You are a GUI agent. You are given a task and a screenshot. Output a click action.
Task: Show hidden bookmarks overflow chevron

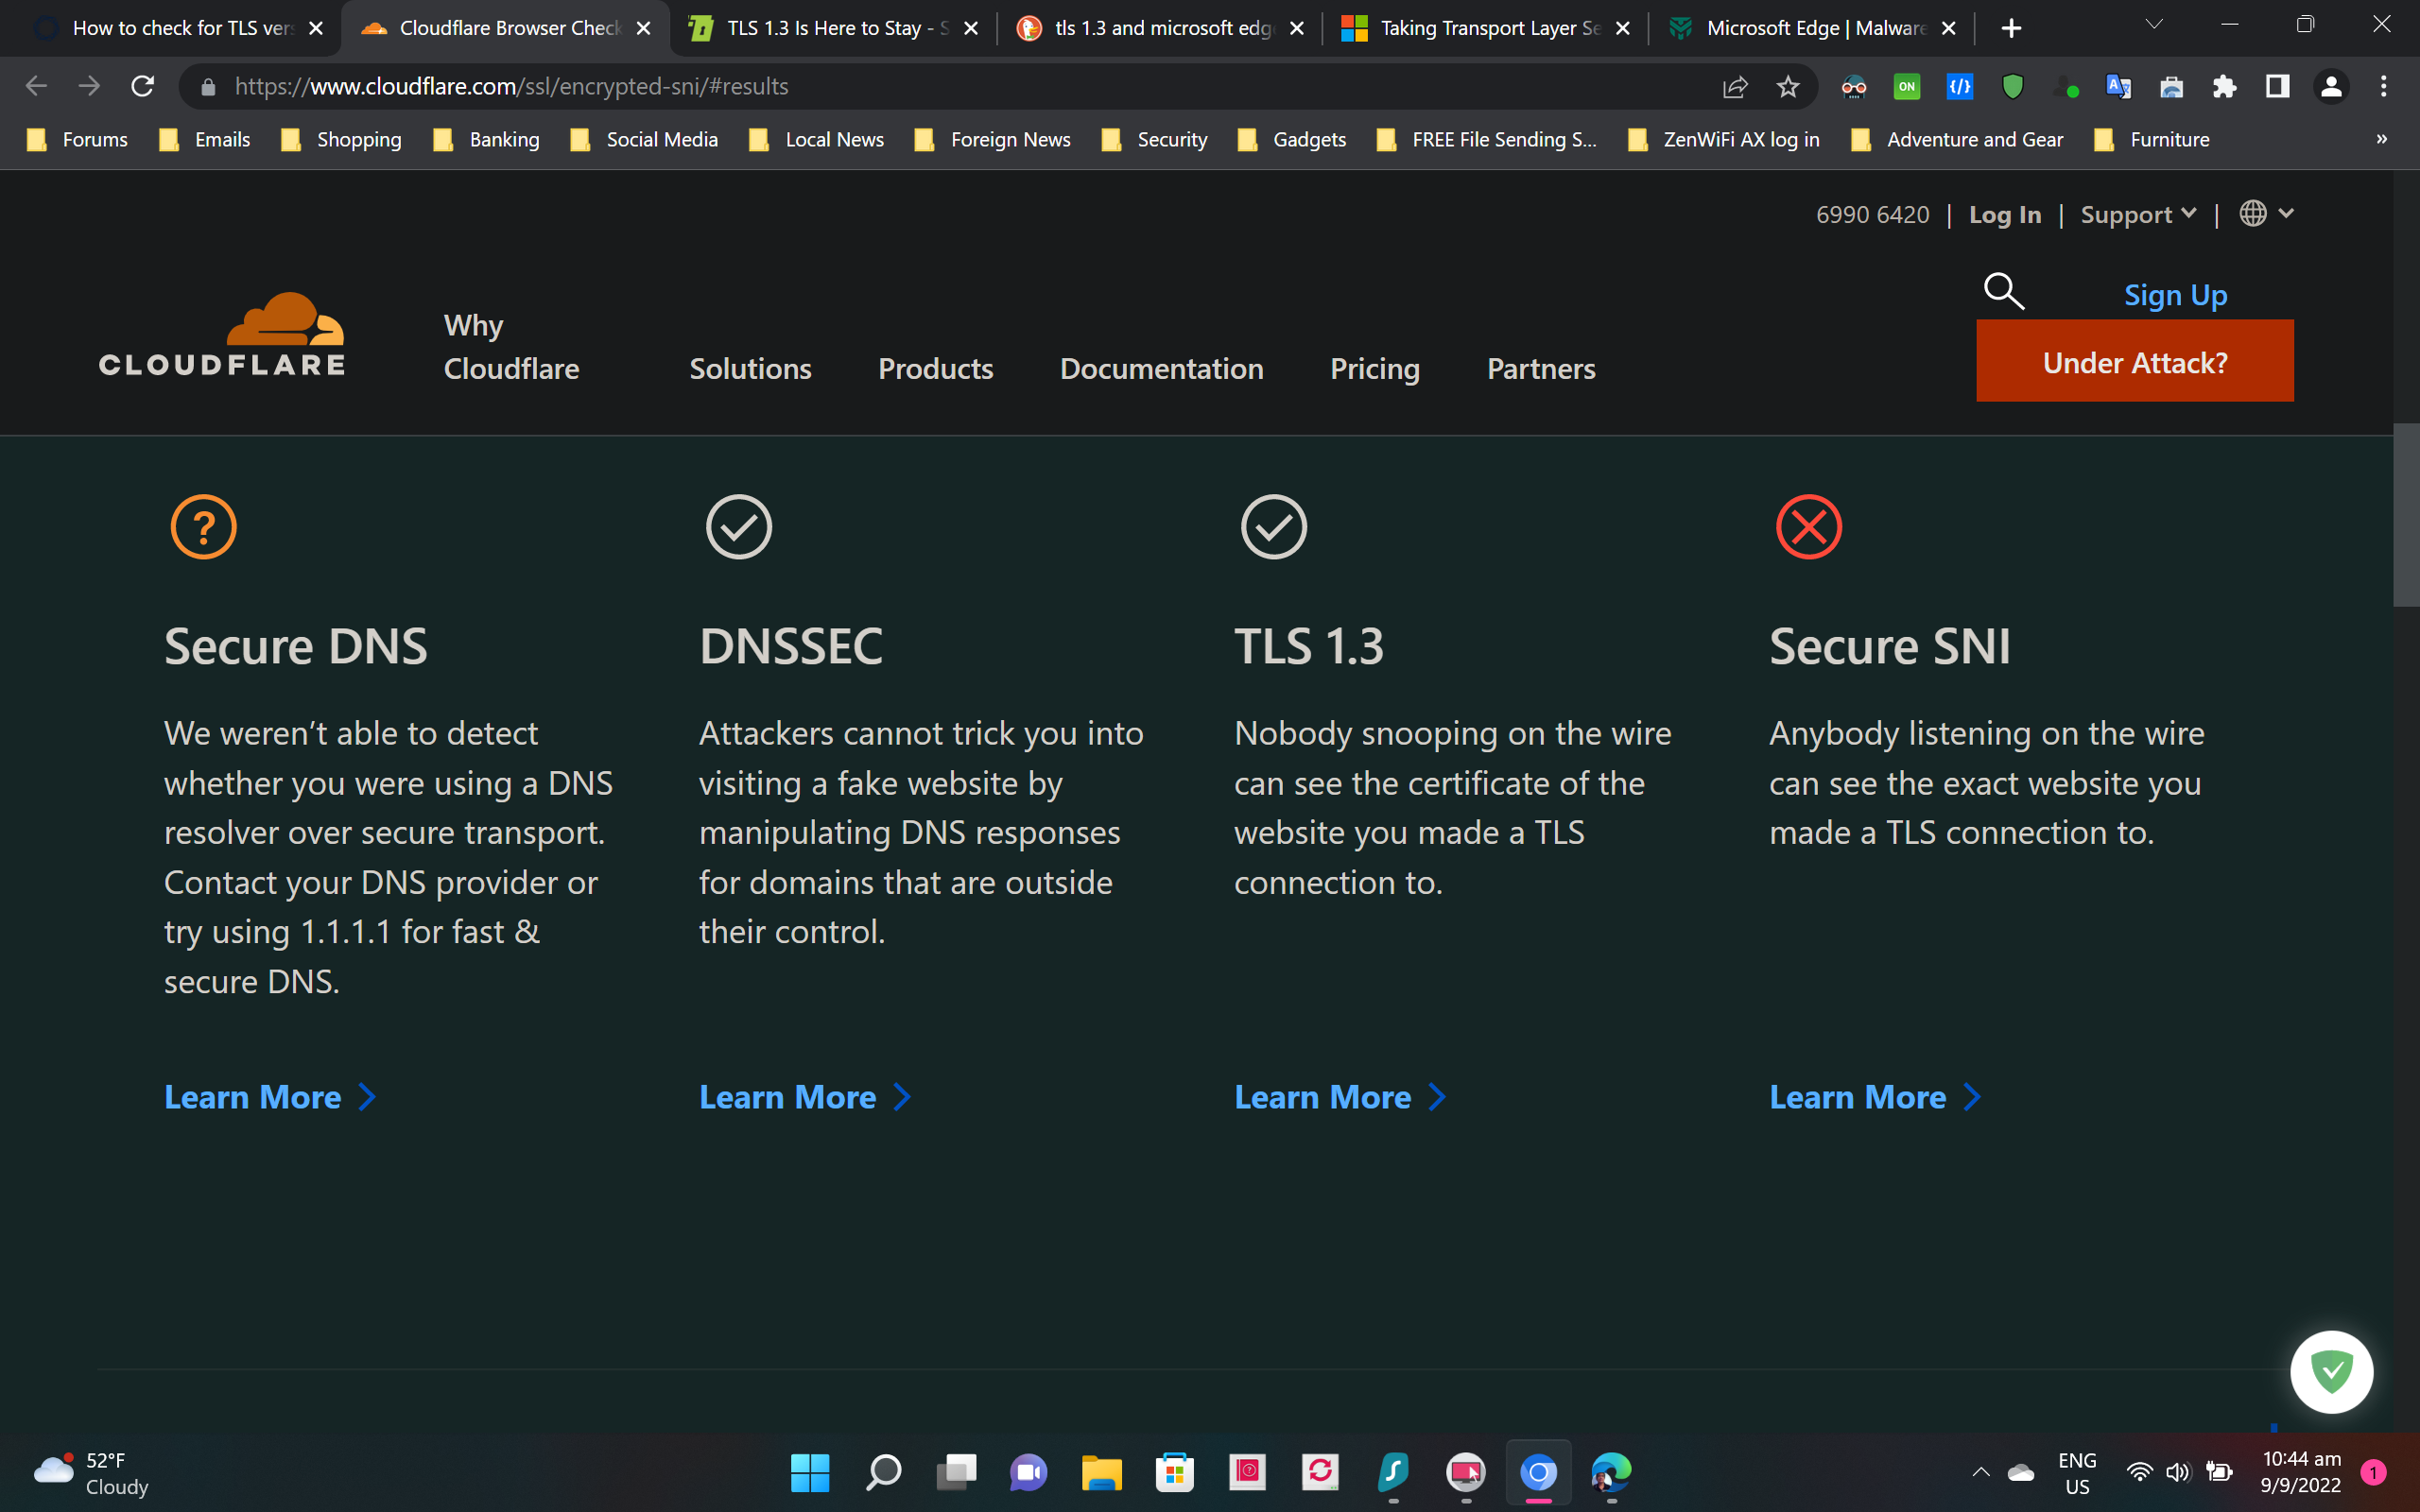click(2381, 139)
